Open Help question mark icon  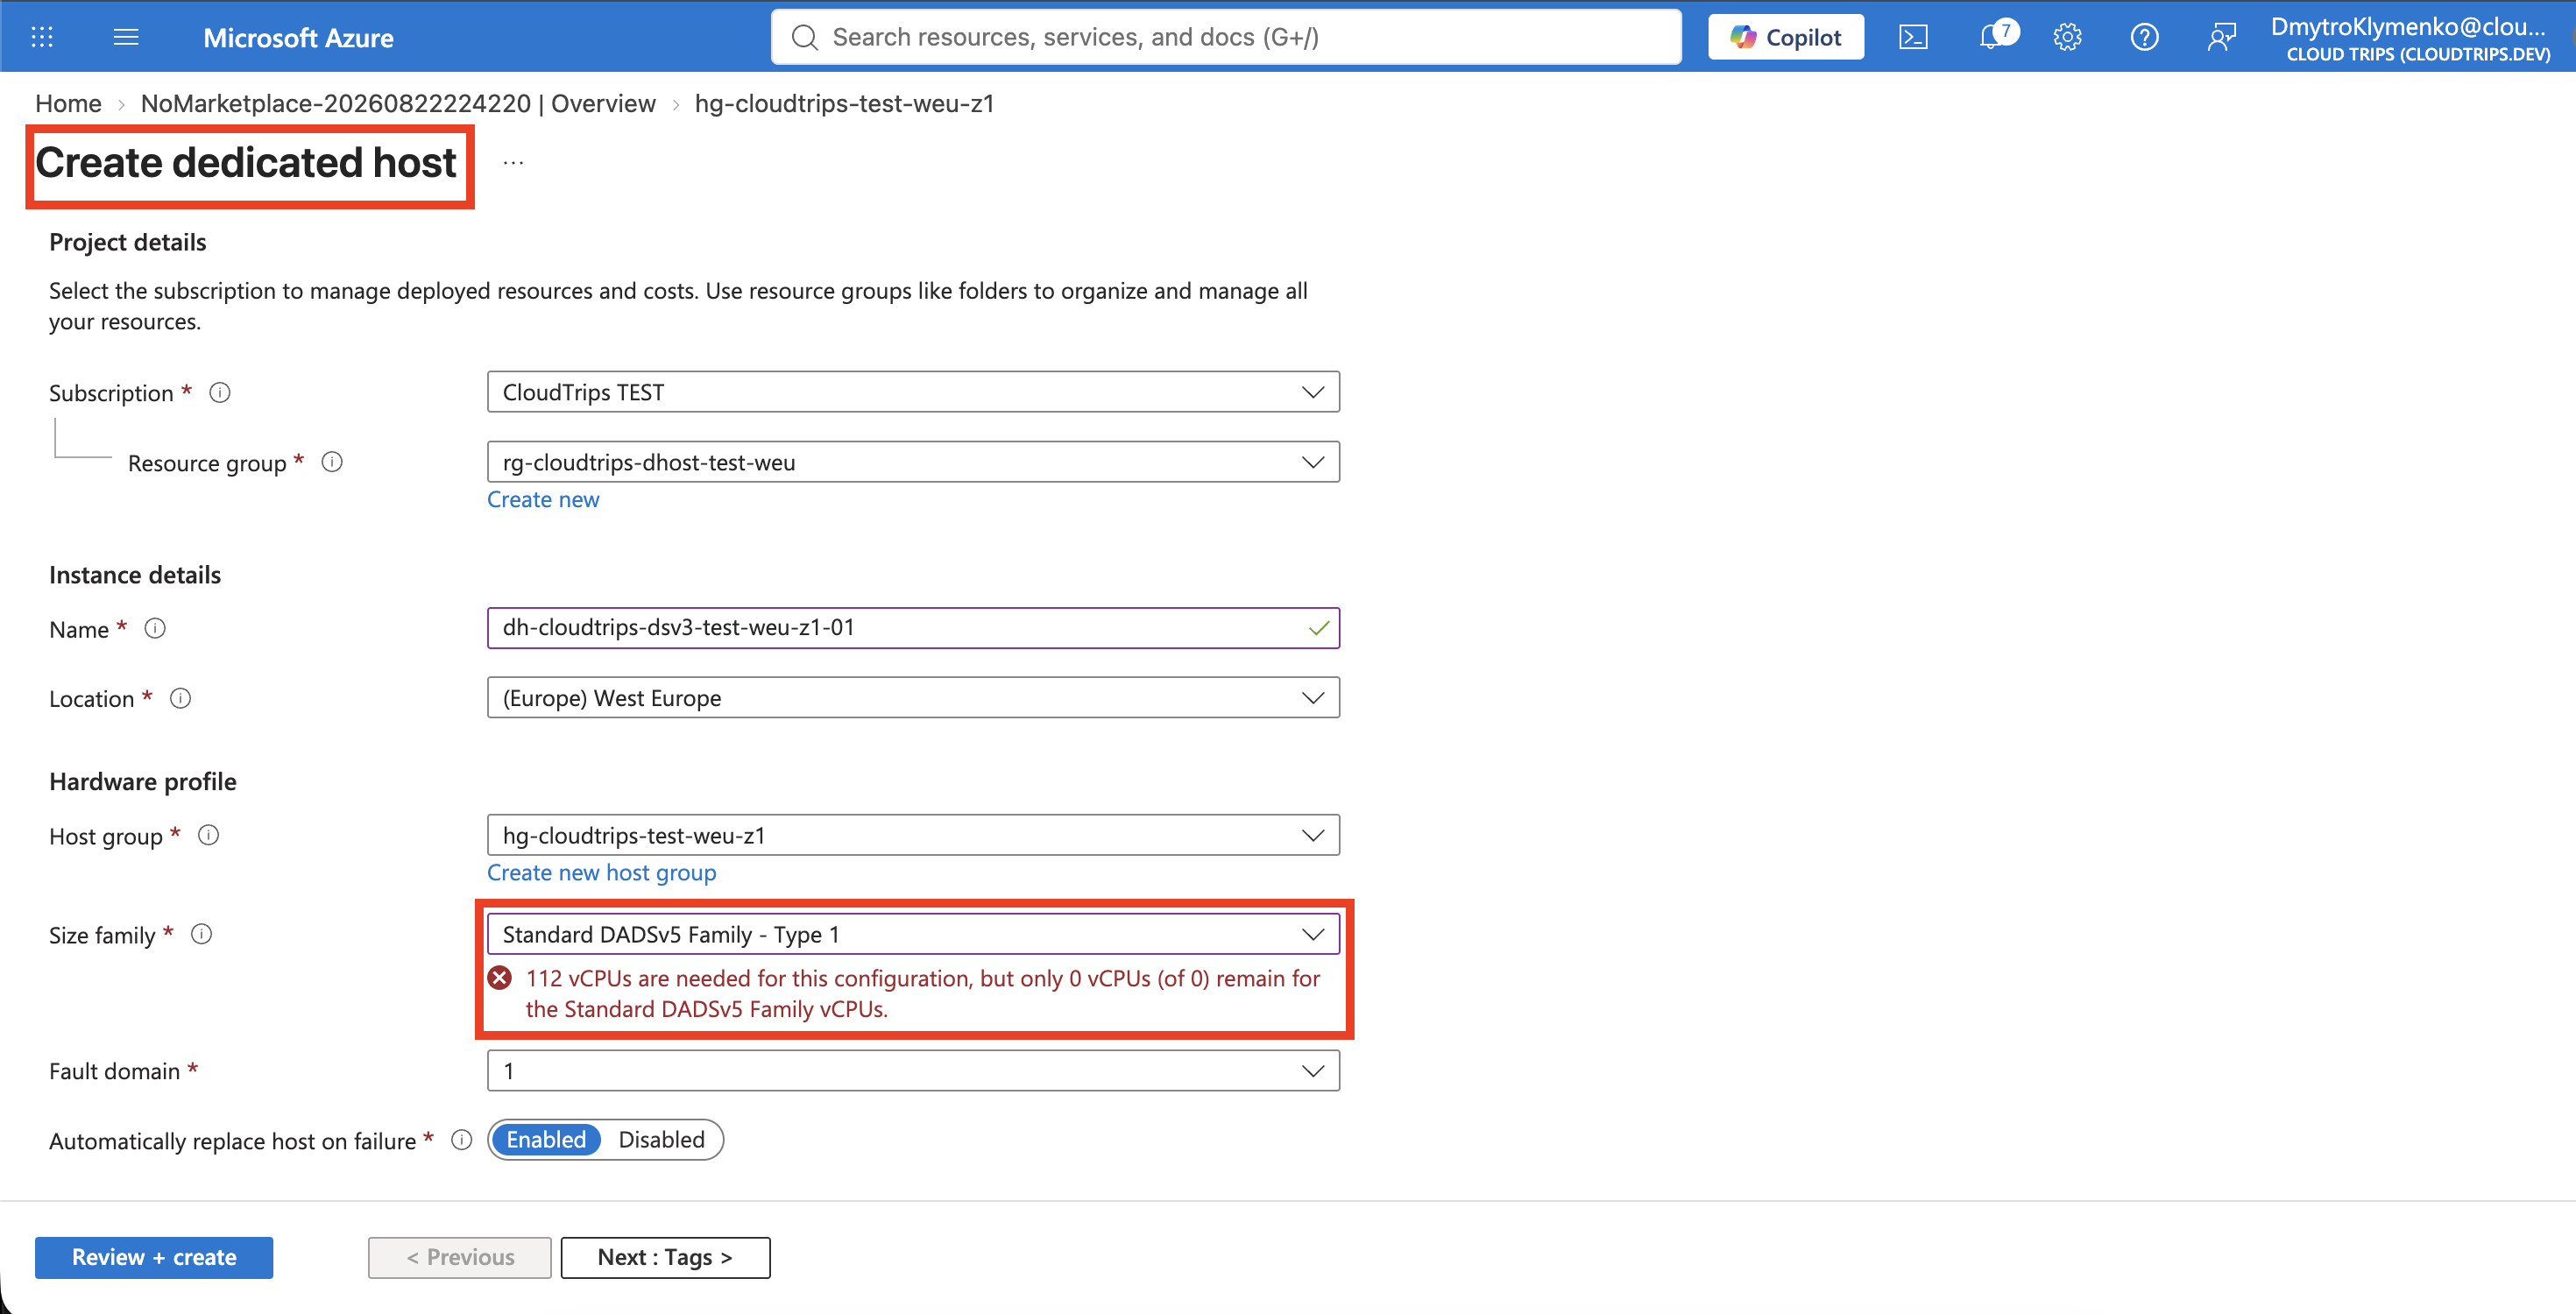(x=2144, y=37)
